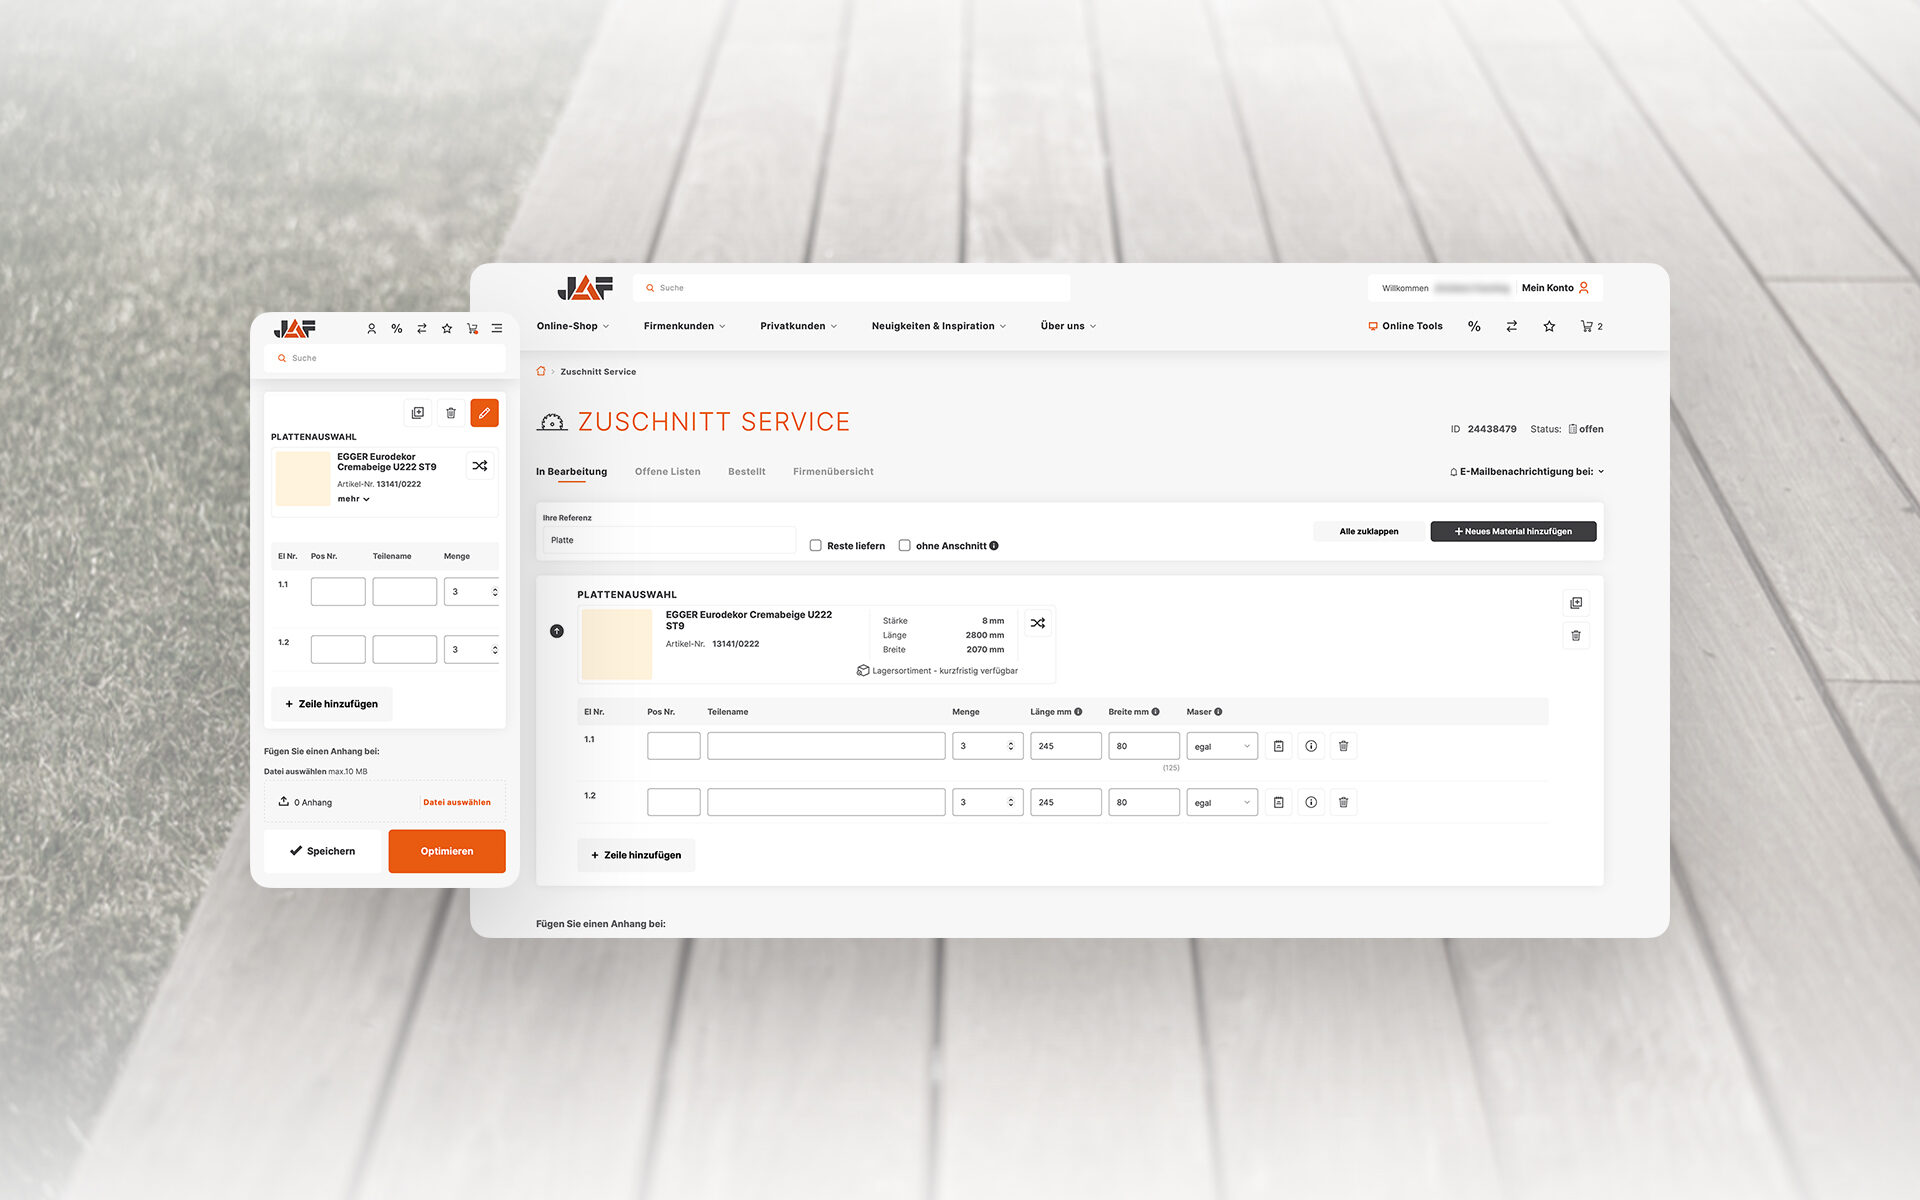The width and height of the screenshot is (1920, 1200).
Task: Click the duplicate icon in the mobile panel toolbar
Action: [x=417, y=412]
